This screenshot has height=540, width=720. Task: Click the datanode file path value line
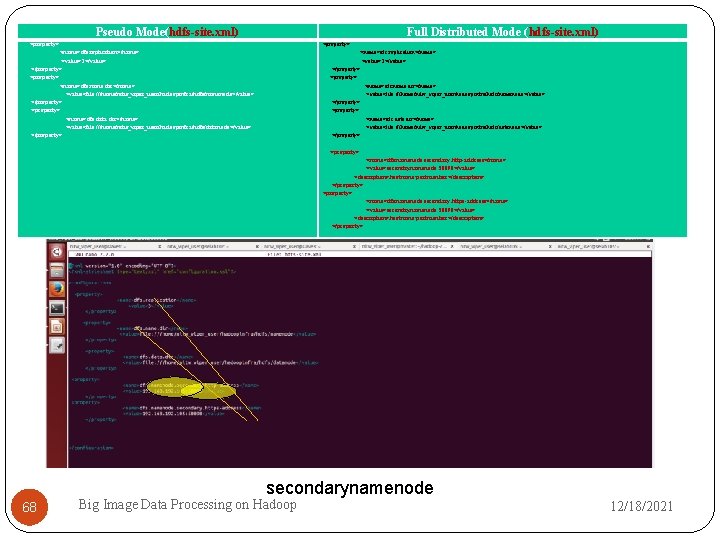[220, 363]
